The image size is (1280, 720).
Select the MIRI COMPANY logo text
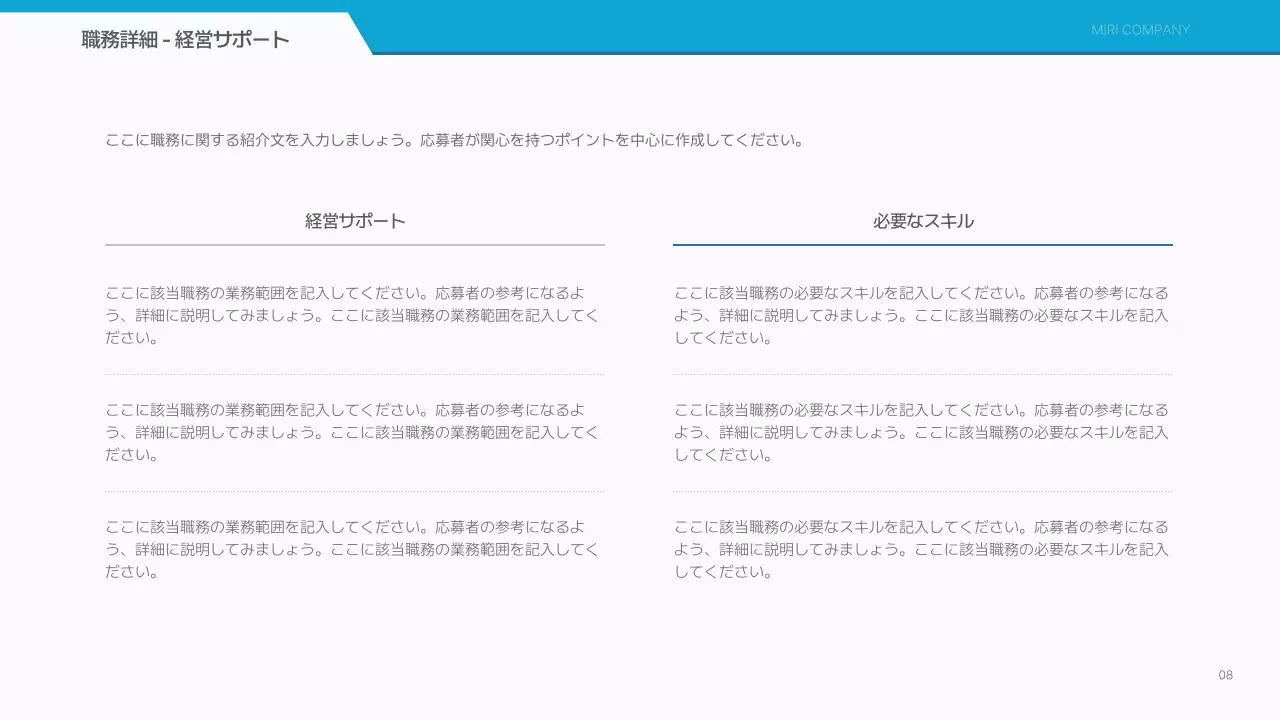pos(1140,29)
